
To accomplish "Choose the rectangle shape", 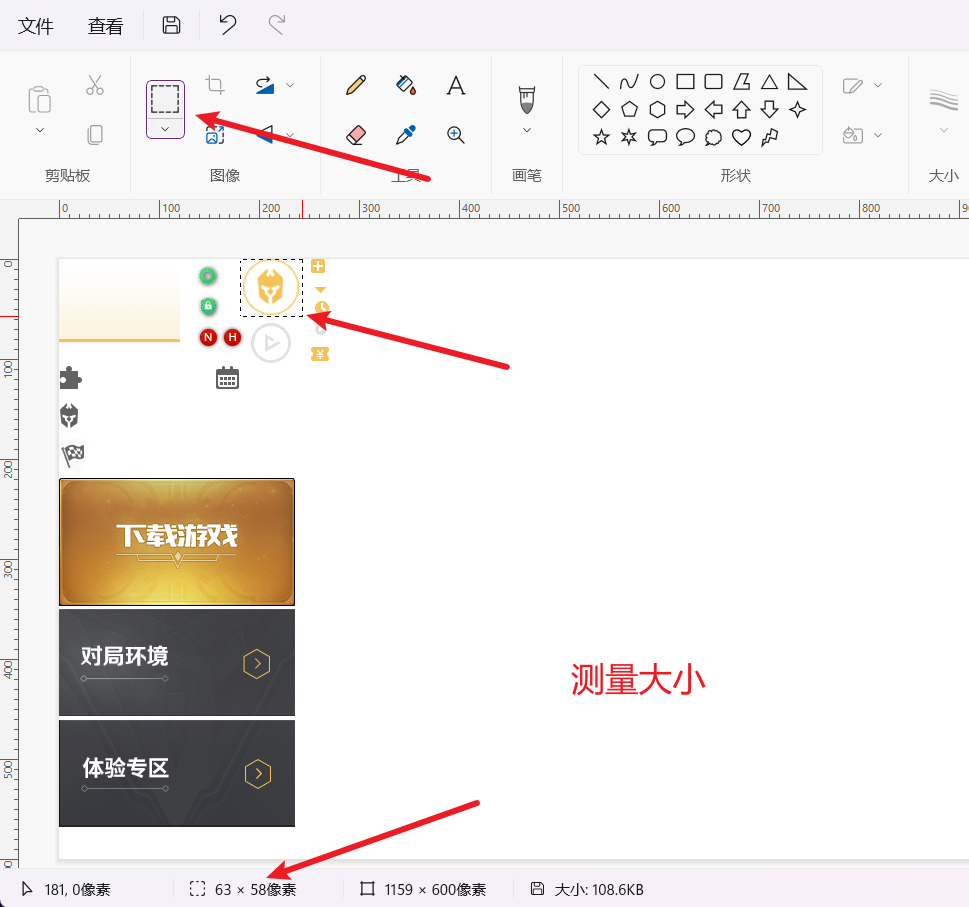I will coord(685,82).
